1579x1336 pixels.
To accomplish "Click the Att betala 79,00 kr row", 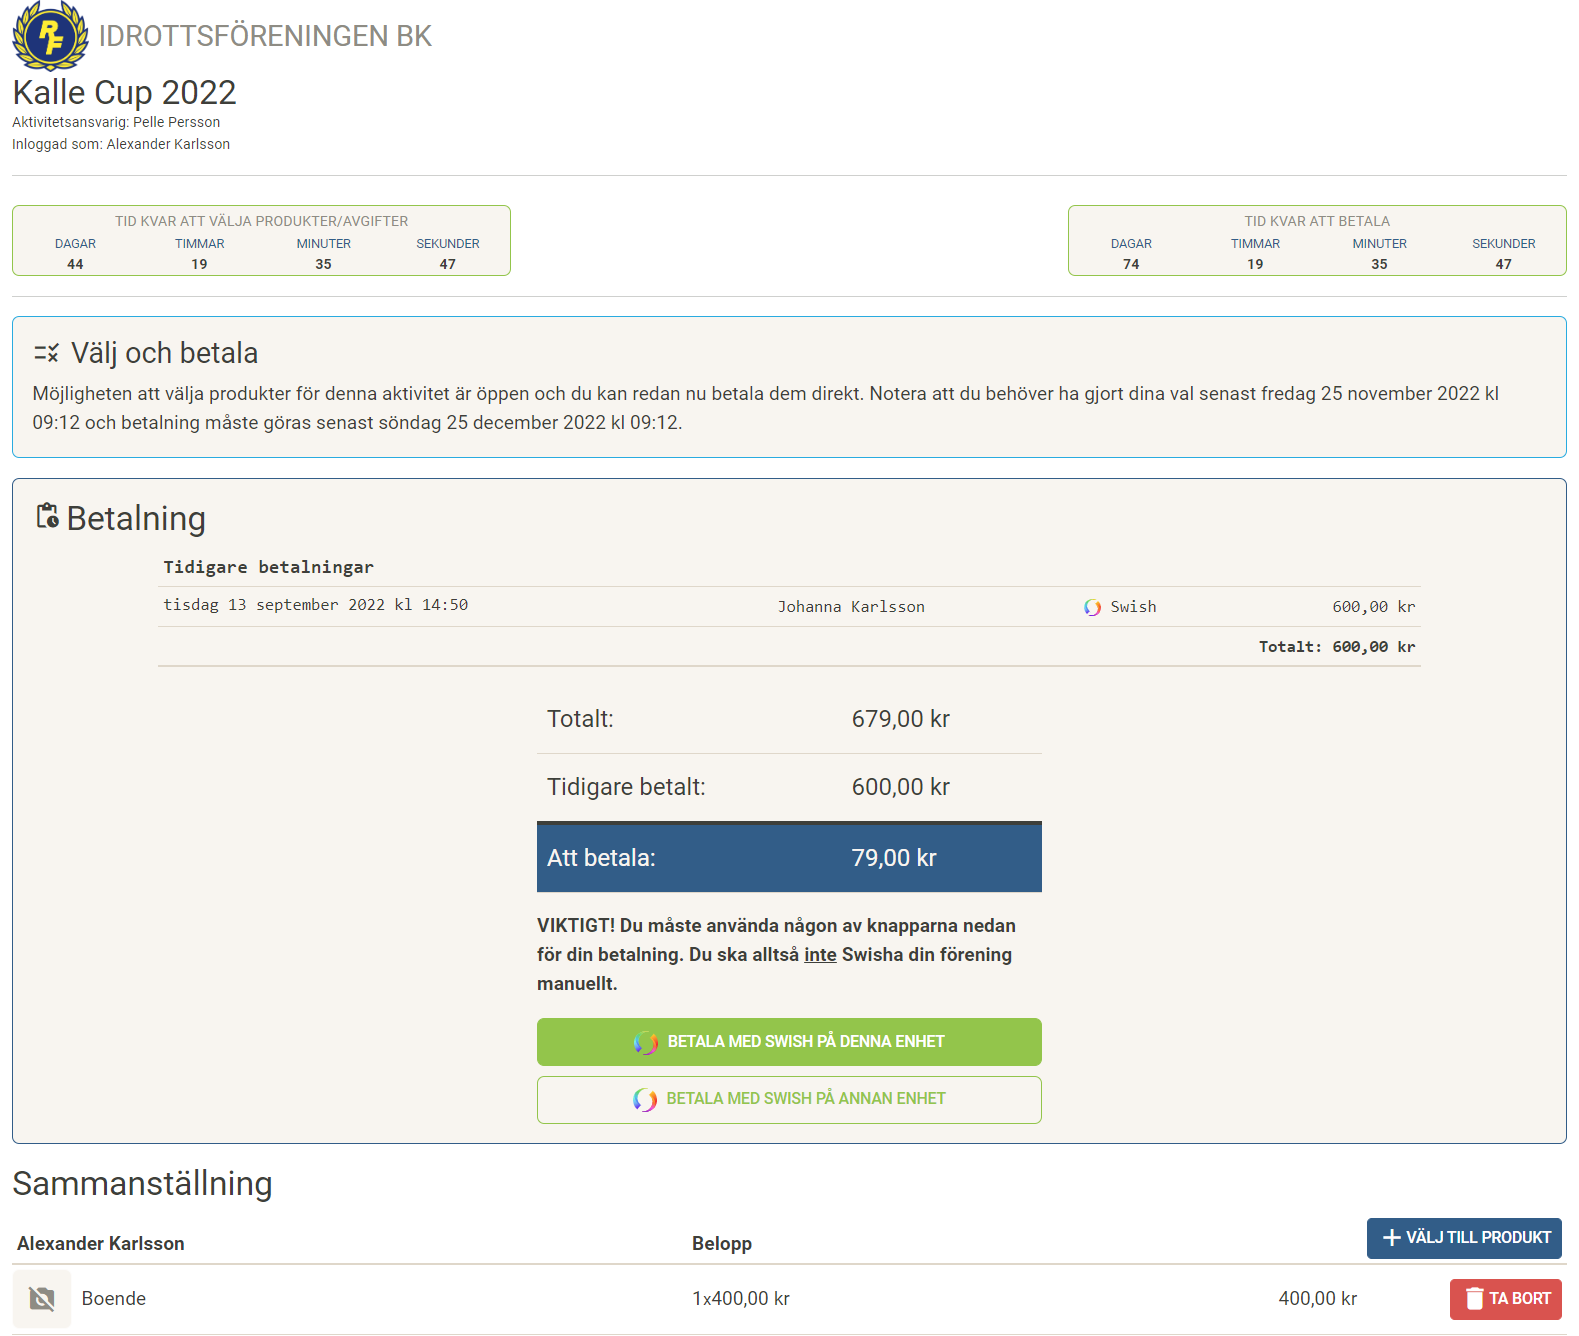I will tap(789, 858).
